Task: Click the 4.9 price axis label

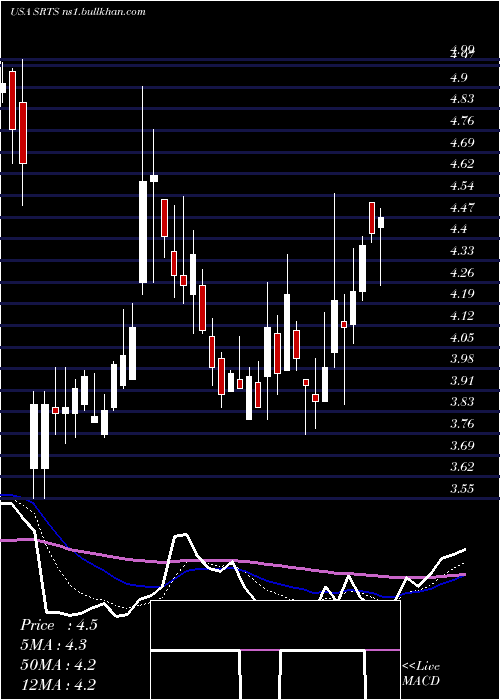Action: pos(458,78)
